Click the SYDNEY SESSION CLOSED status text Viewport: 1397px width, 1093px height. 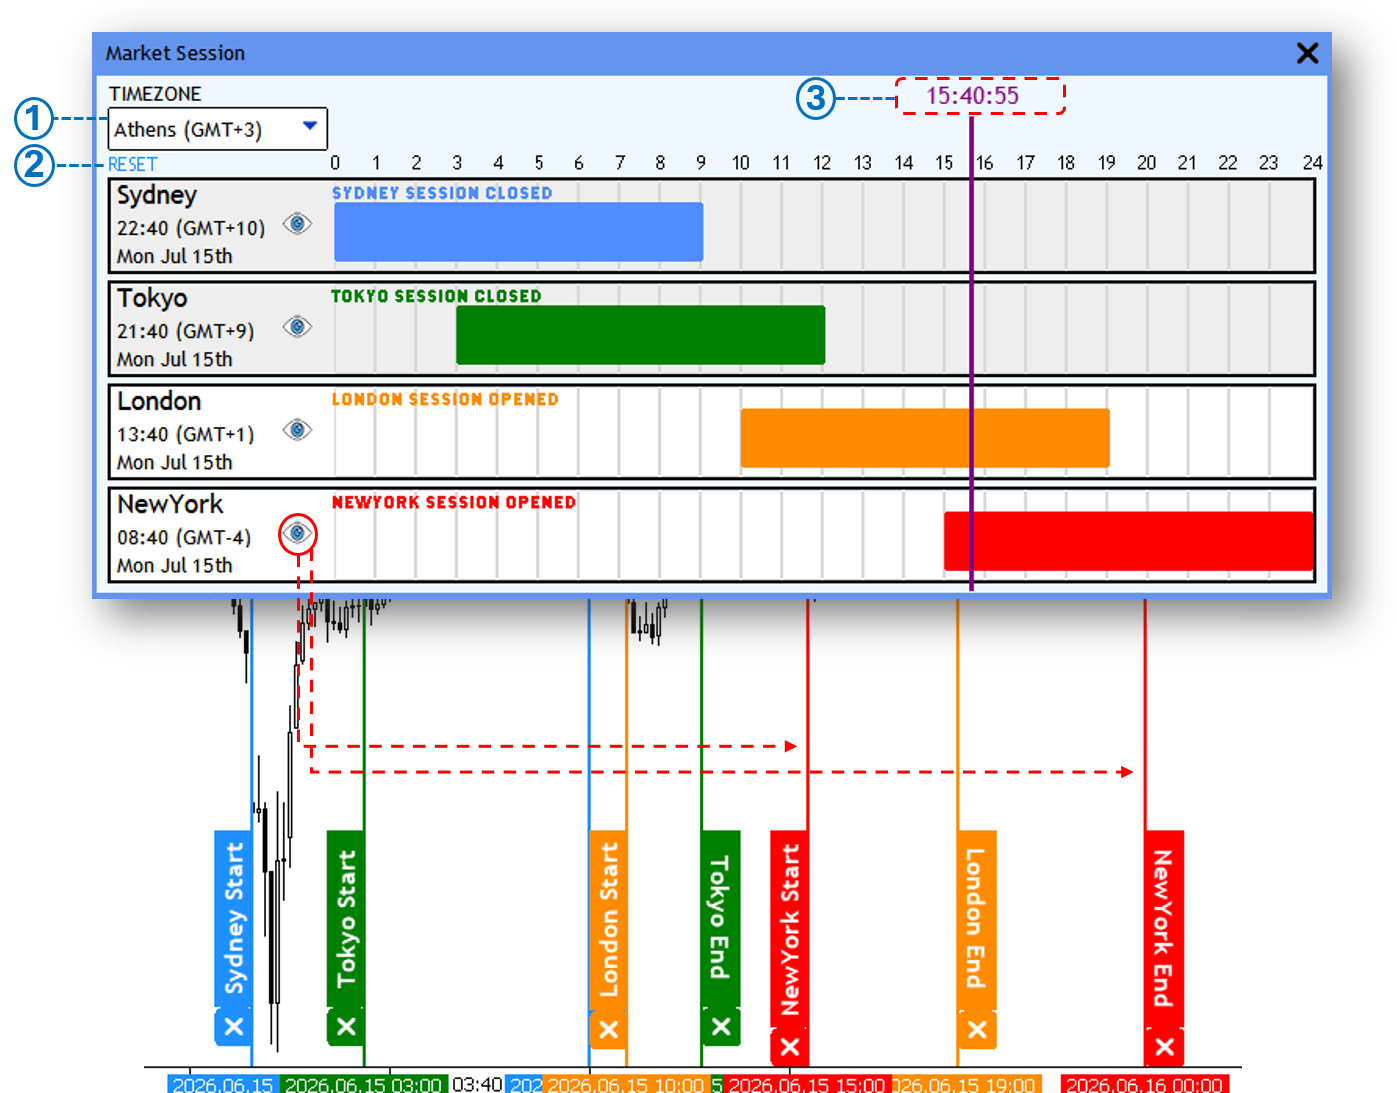click(x=442, y=193)
